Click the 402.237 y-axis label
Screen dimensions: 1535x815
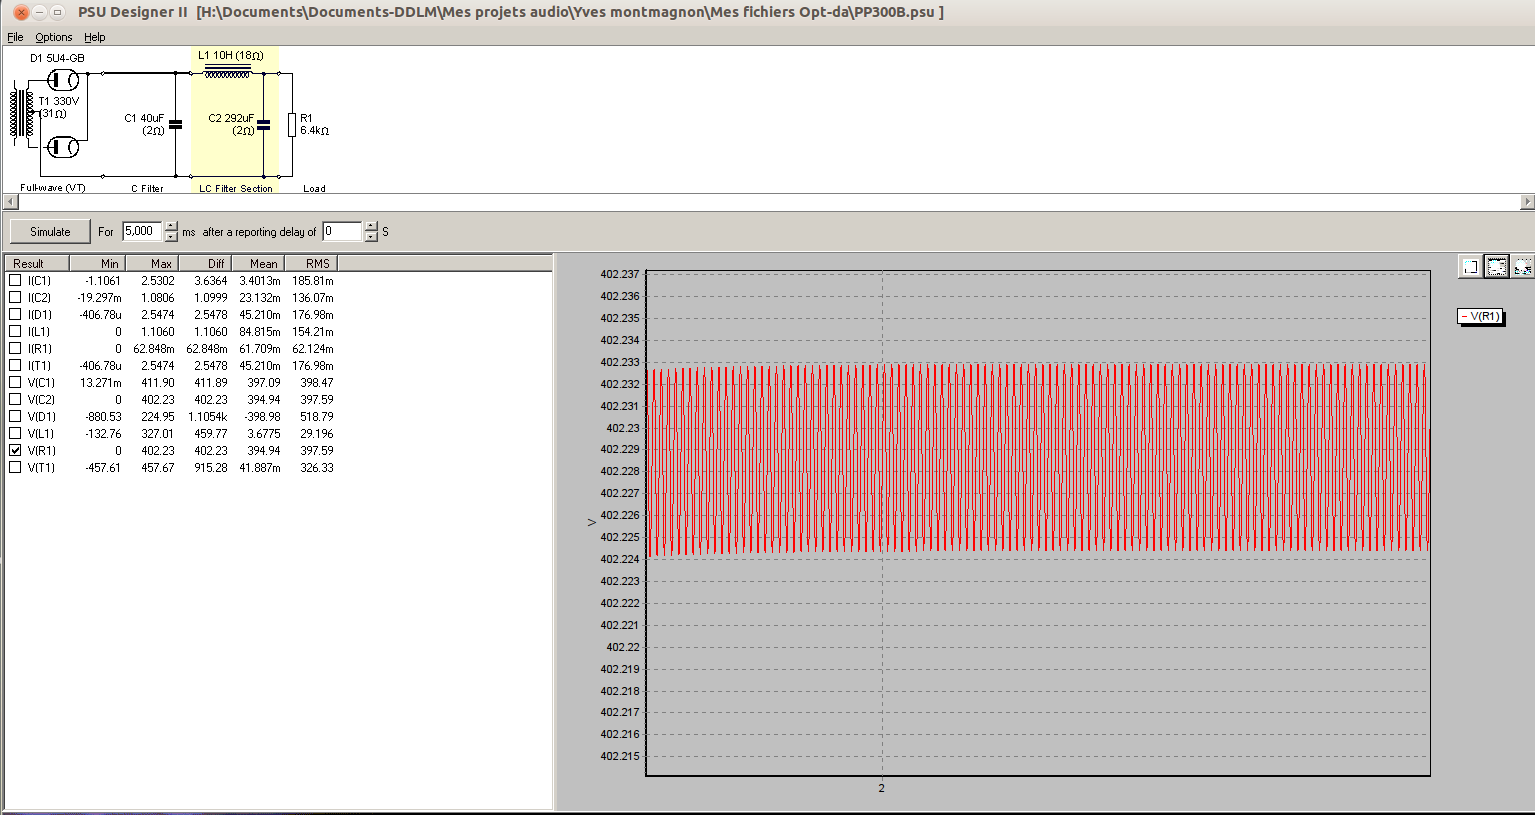click(619, 274)
